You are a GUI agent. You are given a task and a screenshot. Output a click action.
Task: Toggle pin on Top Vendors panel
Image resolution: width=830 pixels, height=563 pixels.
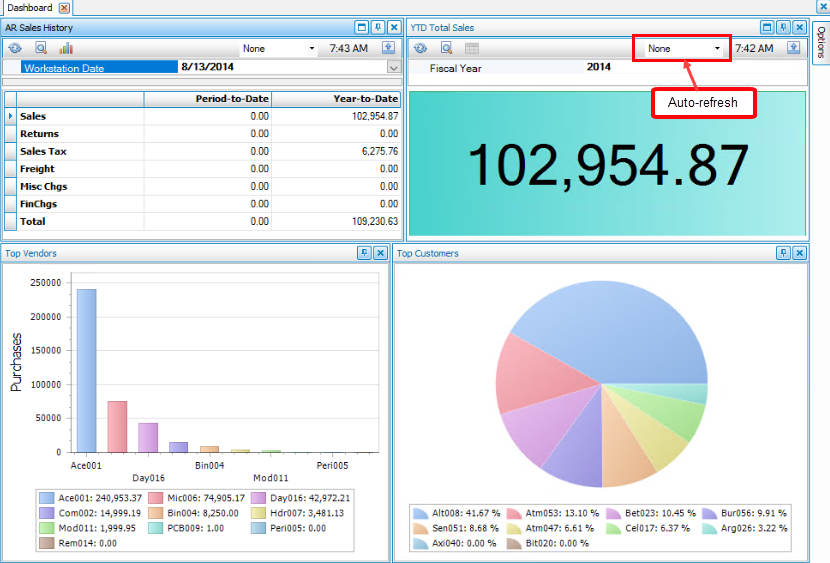pos(364,254)
